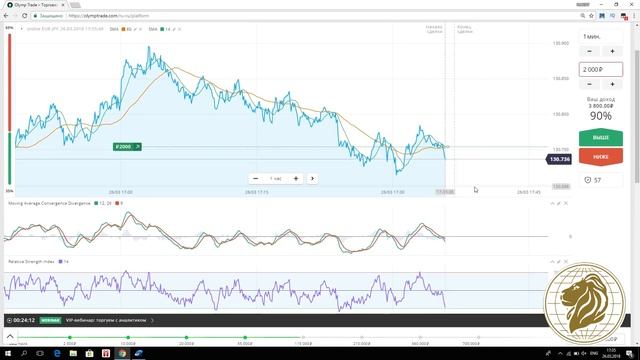Reload the page with refresh icon
Image resolution: width=640 pixels, height=360 pixels.
[x=24, y=16]
